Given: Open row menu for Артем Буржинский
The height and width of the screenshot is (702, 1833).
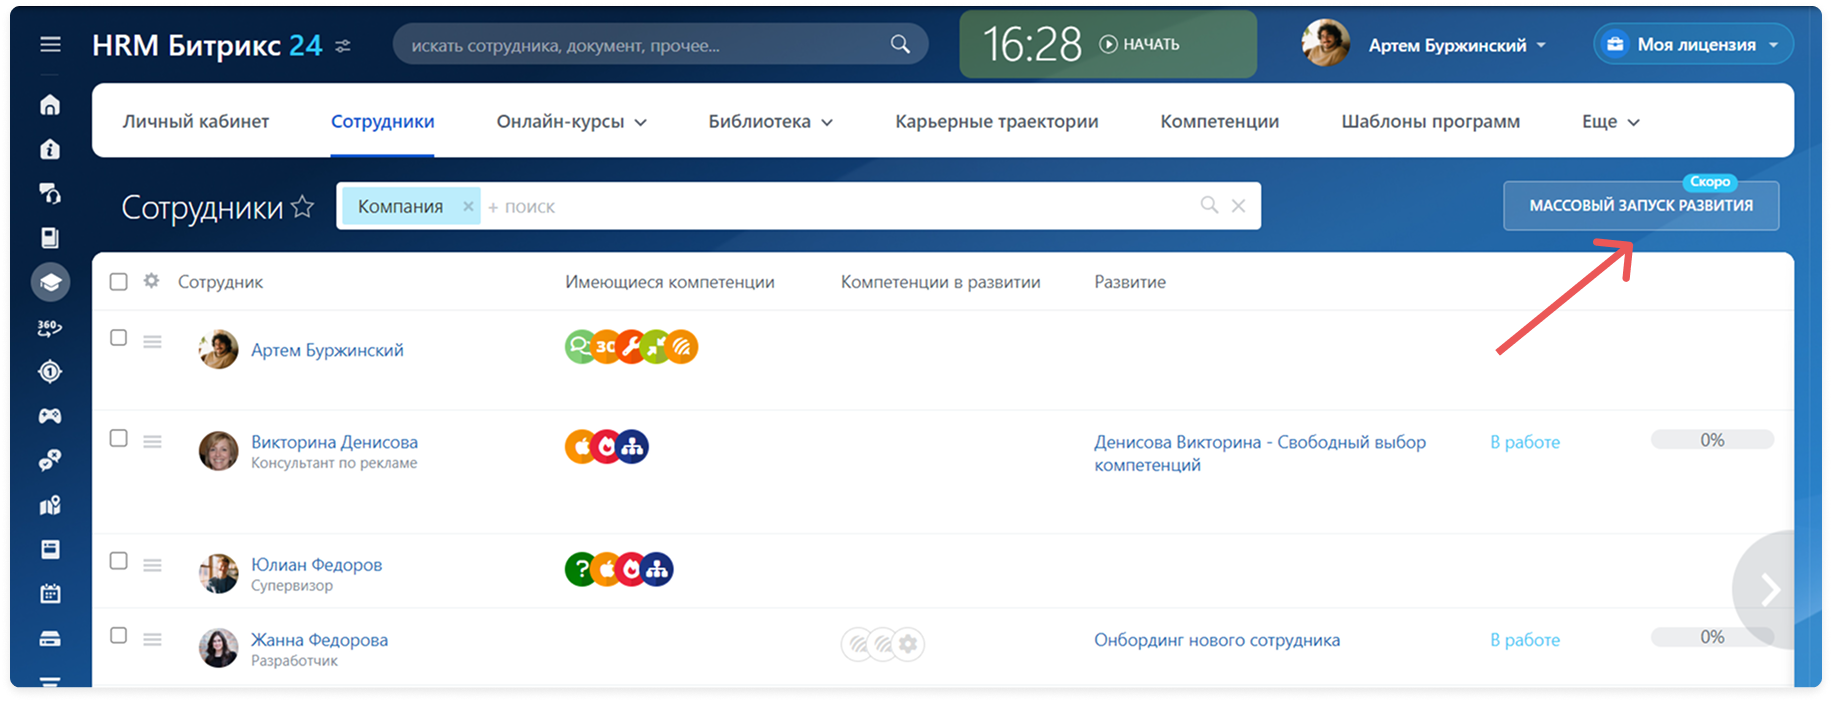Looking at the screenshot, I should click(152, 342).
